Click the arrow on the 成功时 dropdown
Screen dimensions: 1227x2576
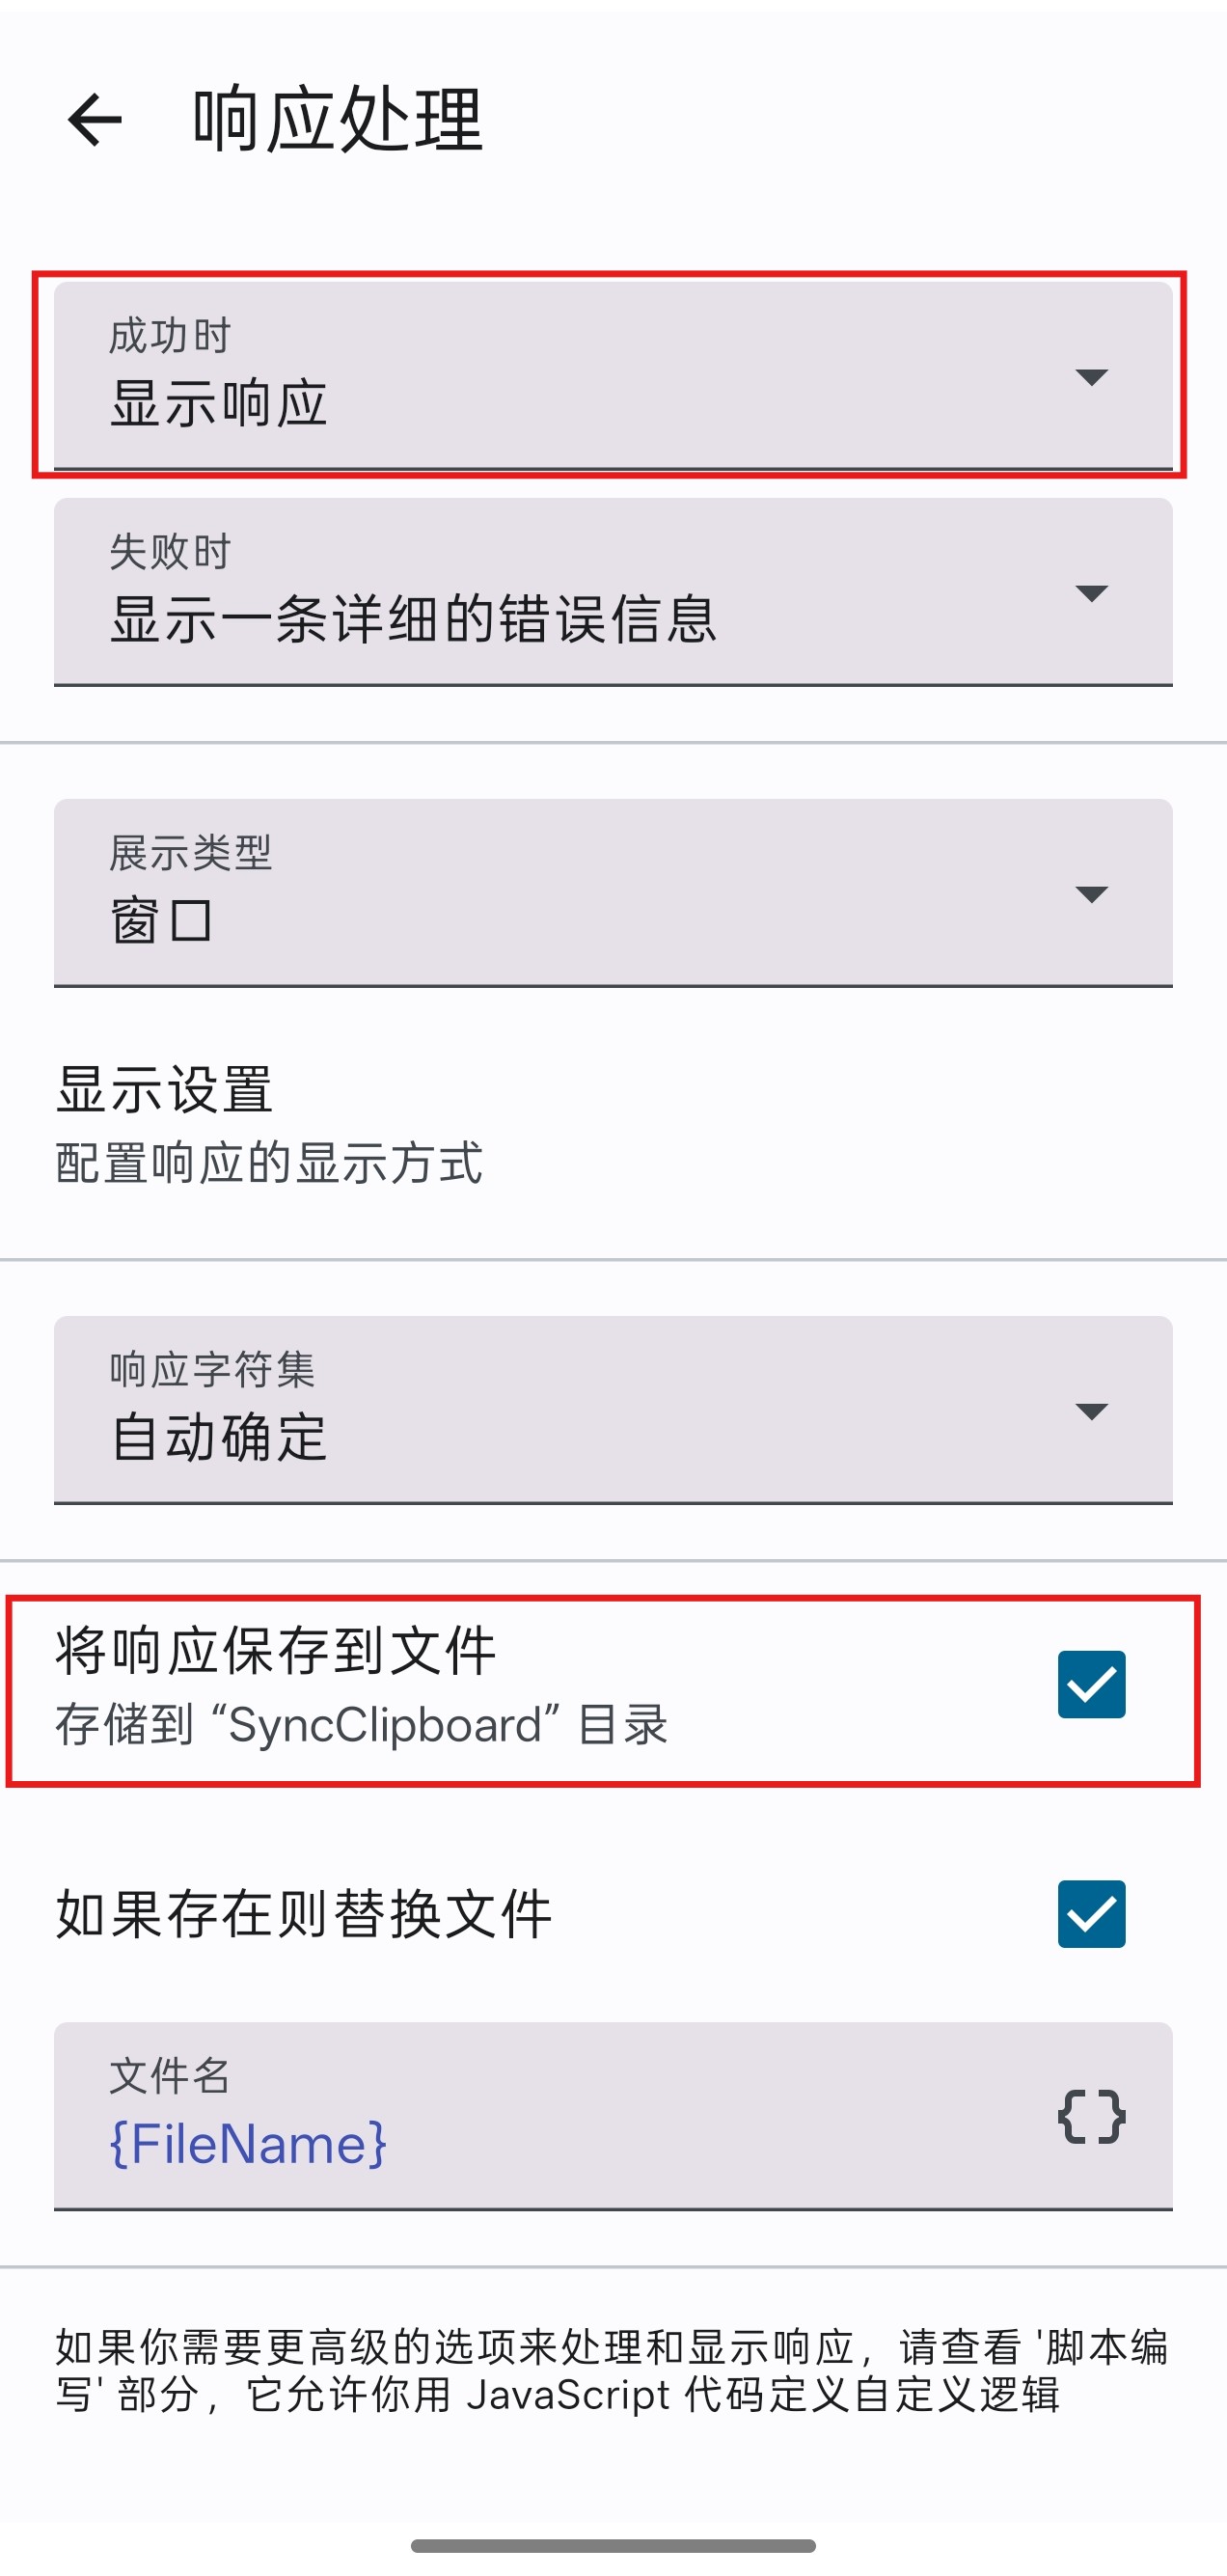[1091, 377]
